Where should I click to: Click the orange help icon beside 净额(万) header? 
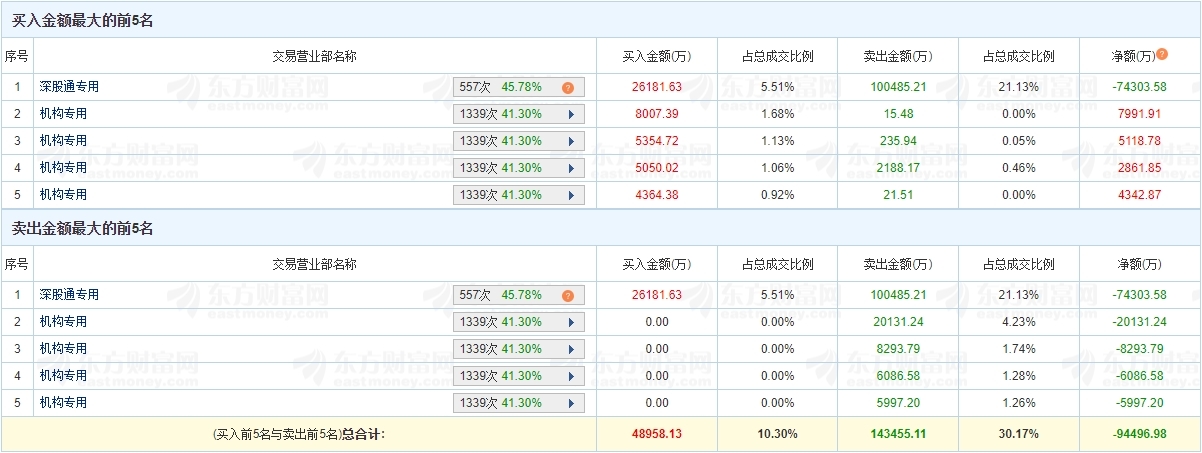tap(1162, 54)
